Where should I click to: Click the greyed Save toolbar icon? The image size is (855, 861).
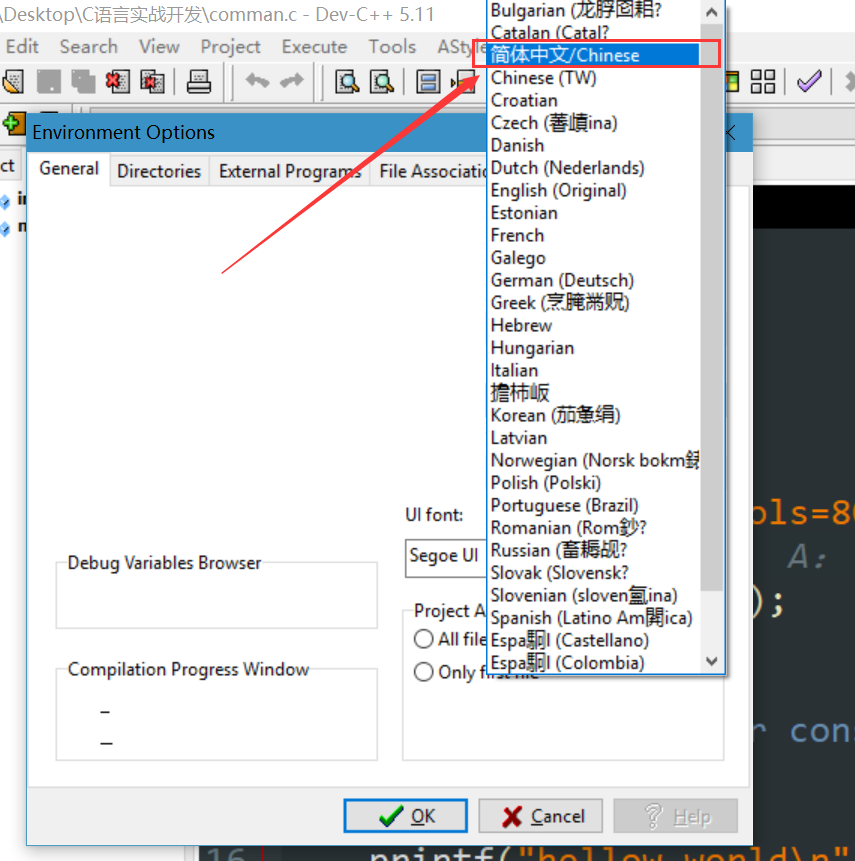(x=48, y=82)
